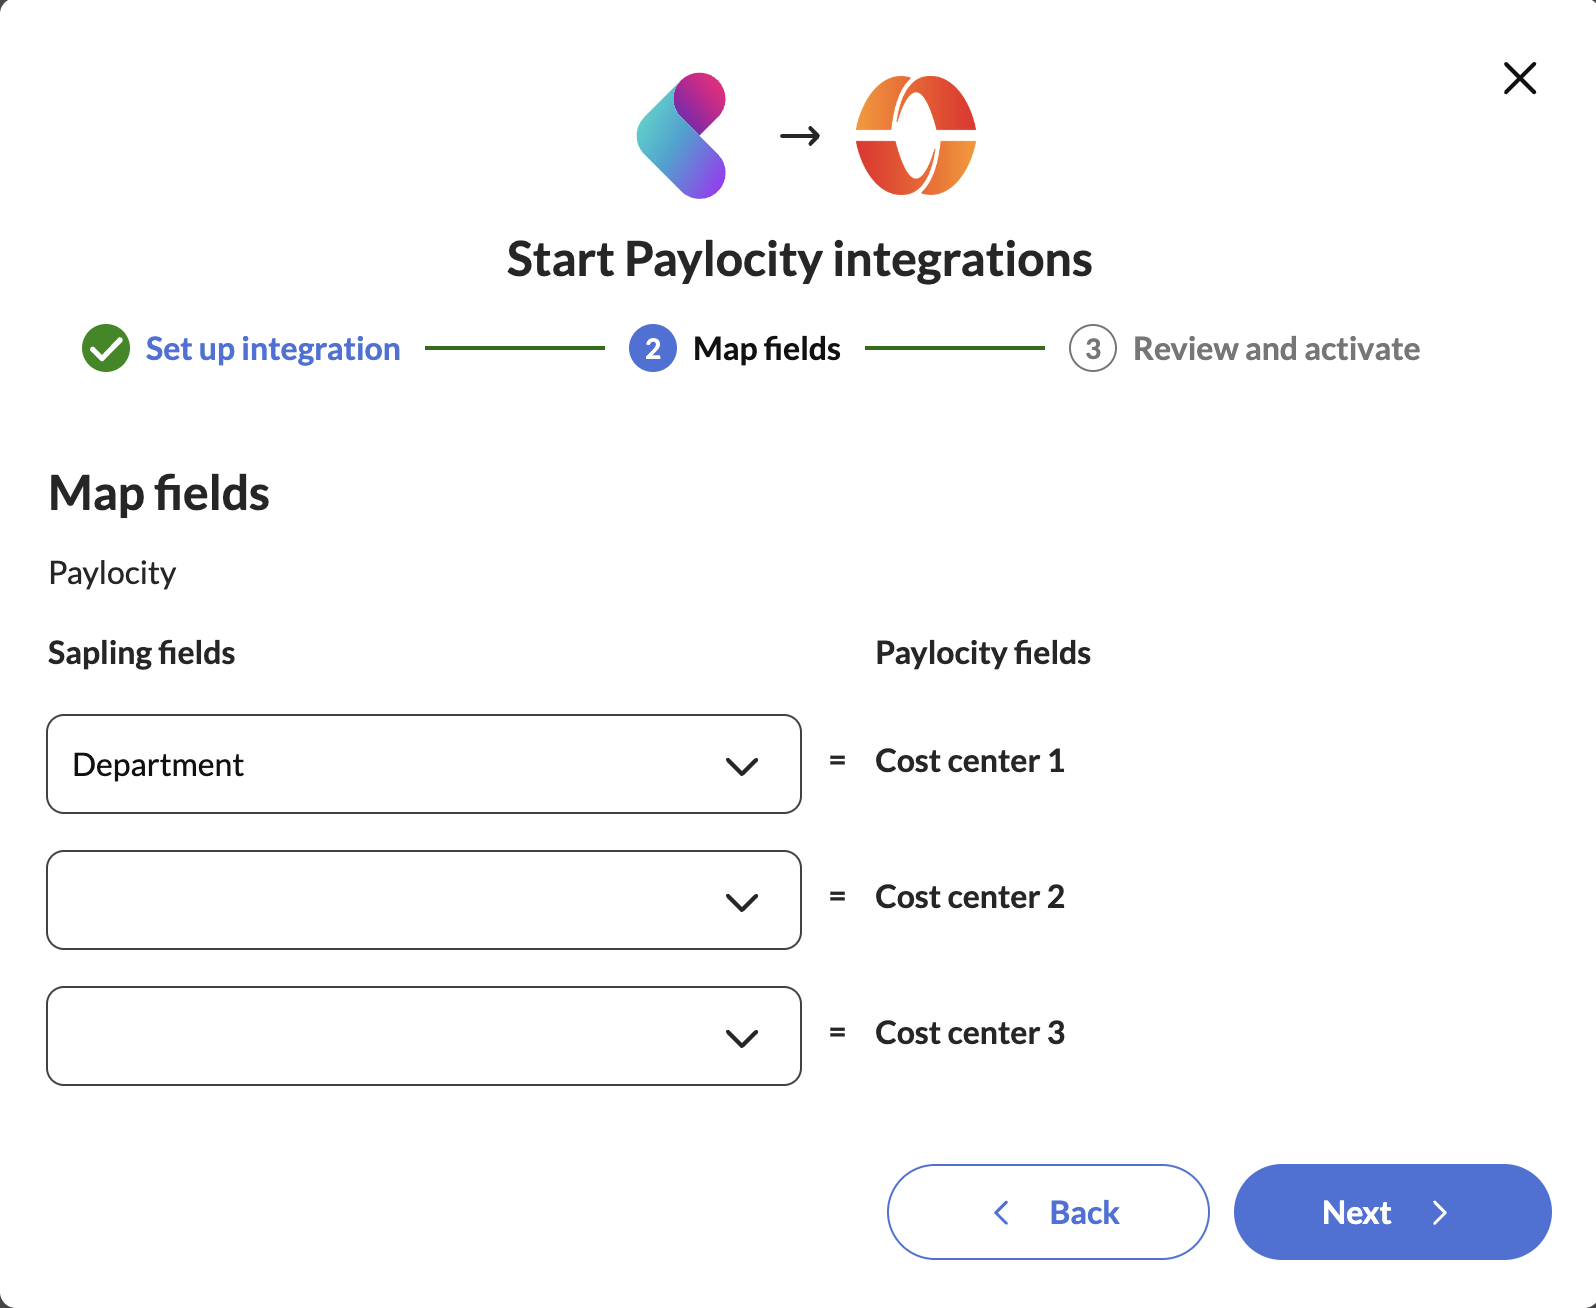Screen dimensions: 1596x1308
Task: Click the arrow between the two logos
Action: [x=800, y=136]
